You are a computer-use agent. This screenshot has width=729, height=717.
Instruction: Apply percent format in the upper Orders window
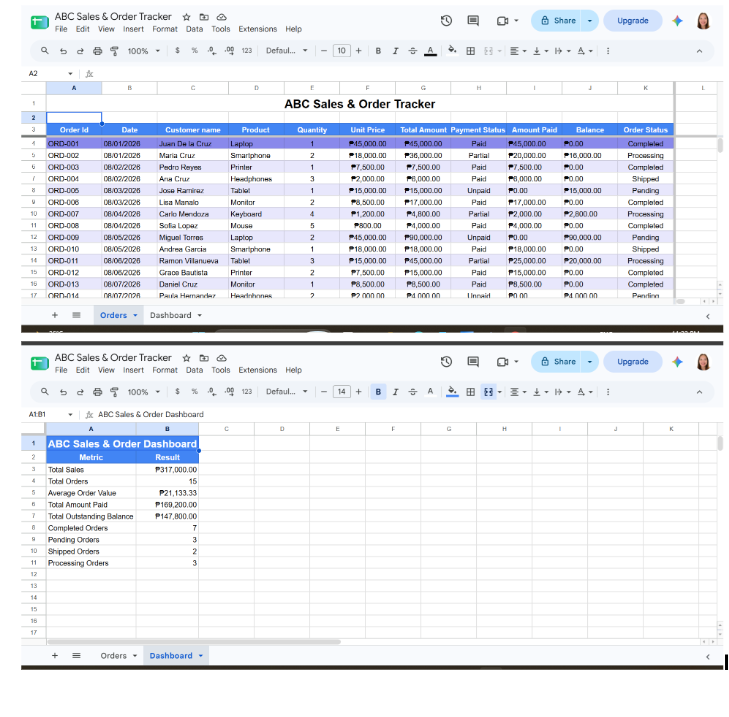[194, 51]
